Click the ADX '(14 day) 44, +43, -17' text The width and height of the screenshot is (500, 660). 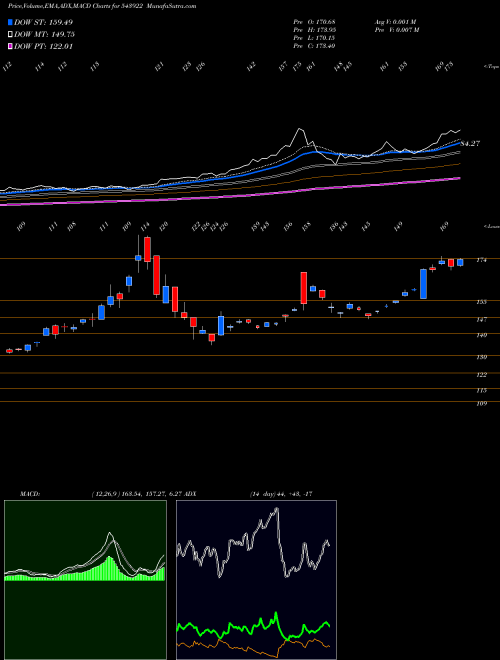point(281,494)
